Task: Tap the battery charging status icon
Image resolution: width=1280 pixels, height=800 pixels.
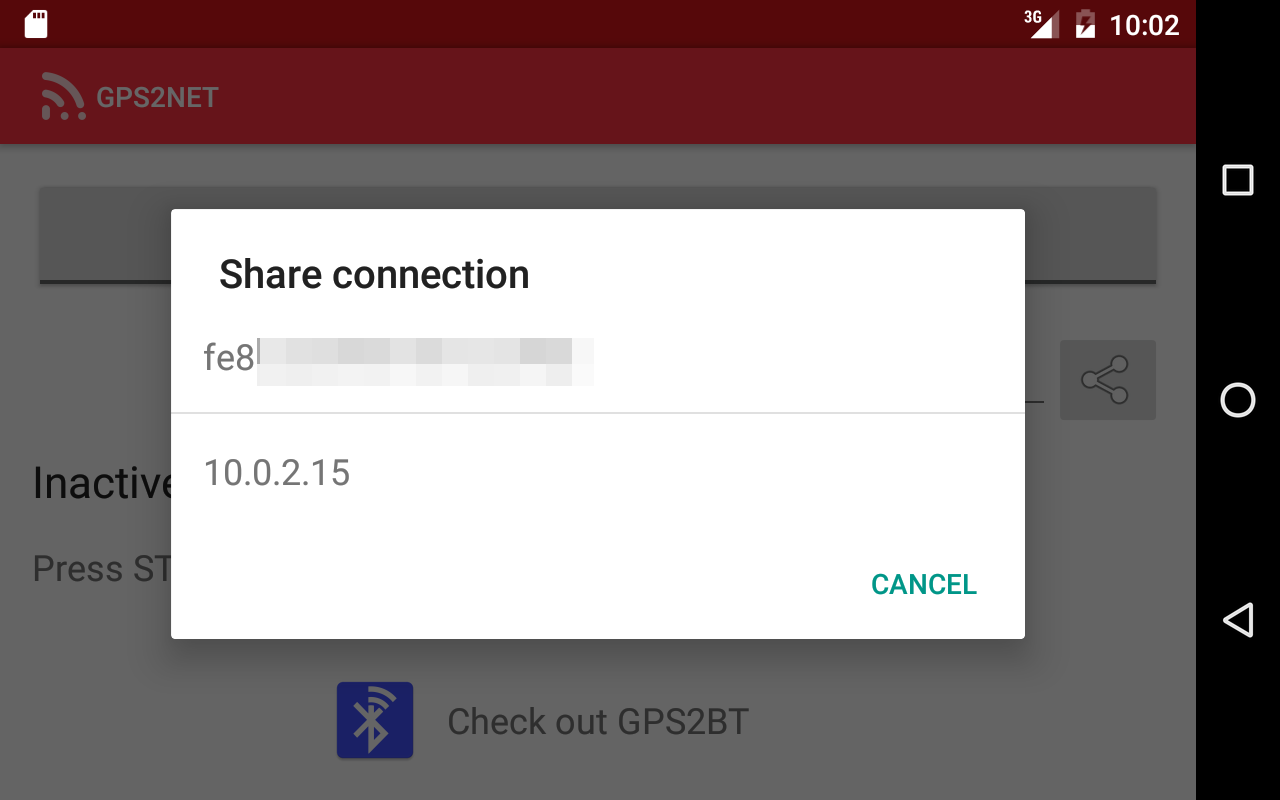Action: 1085,24
